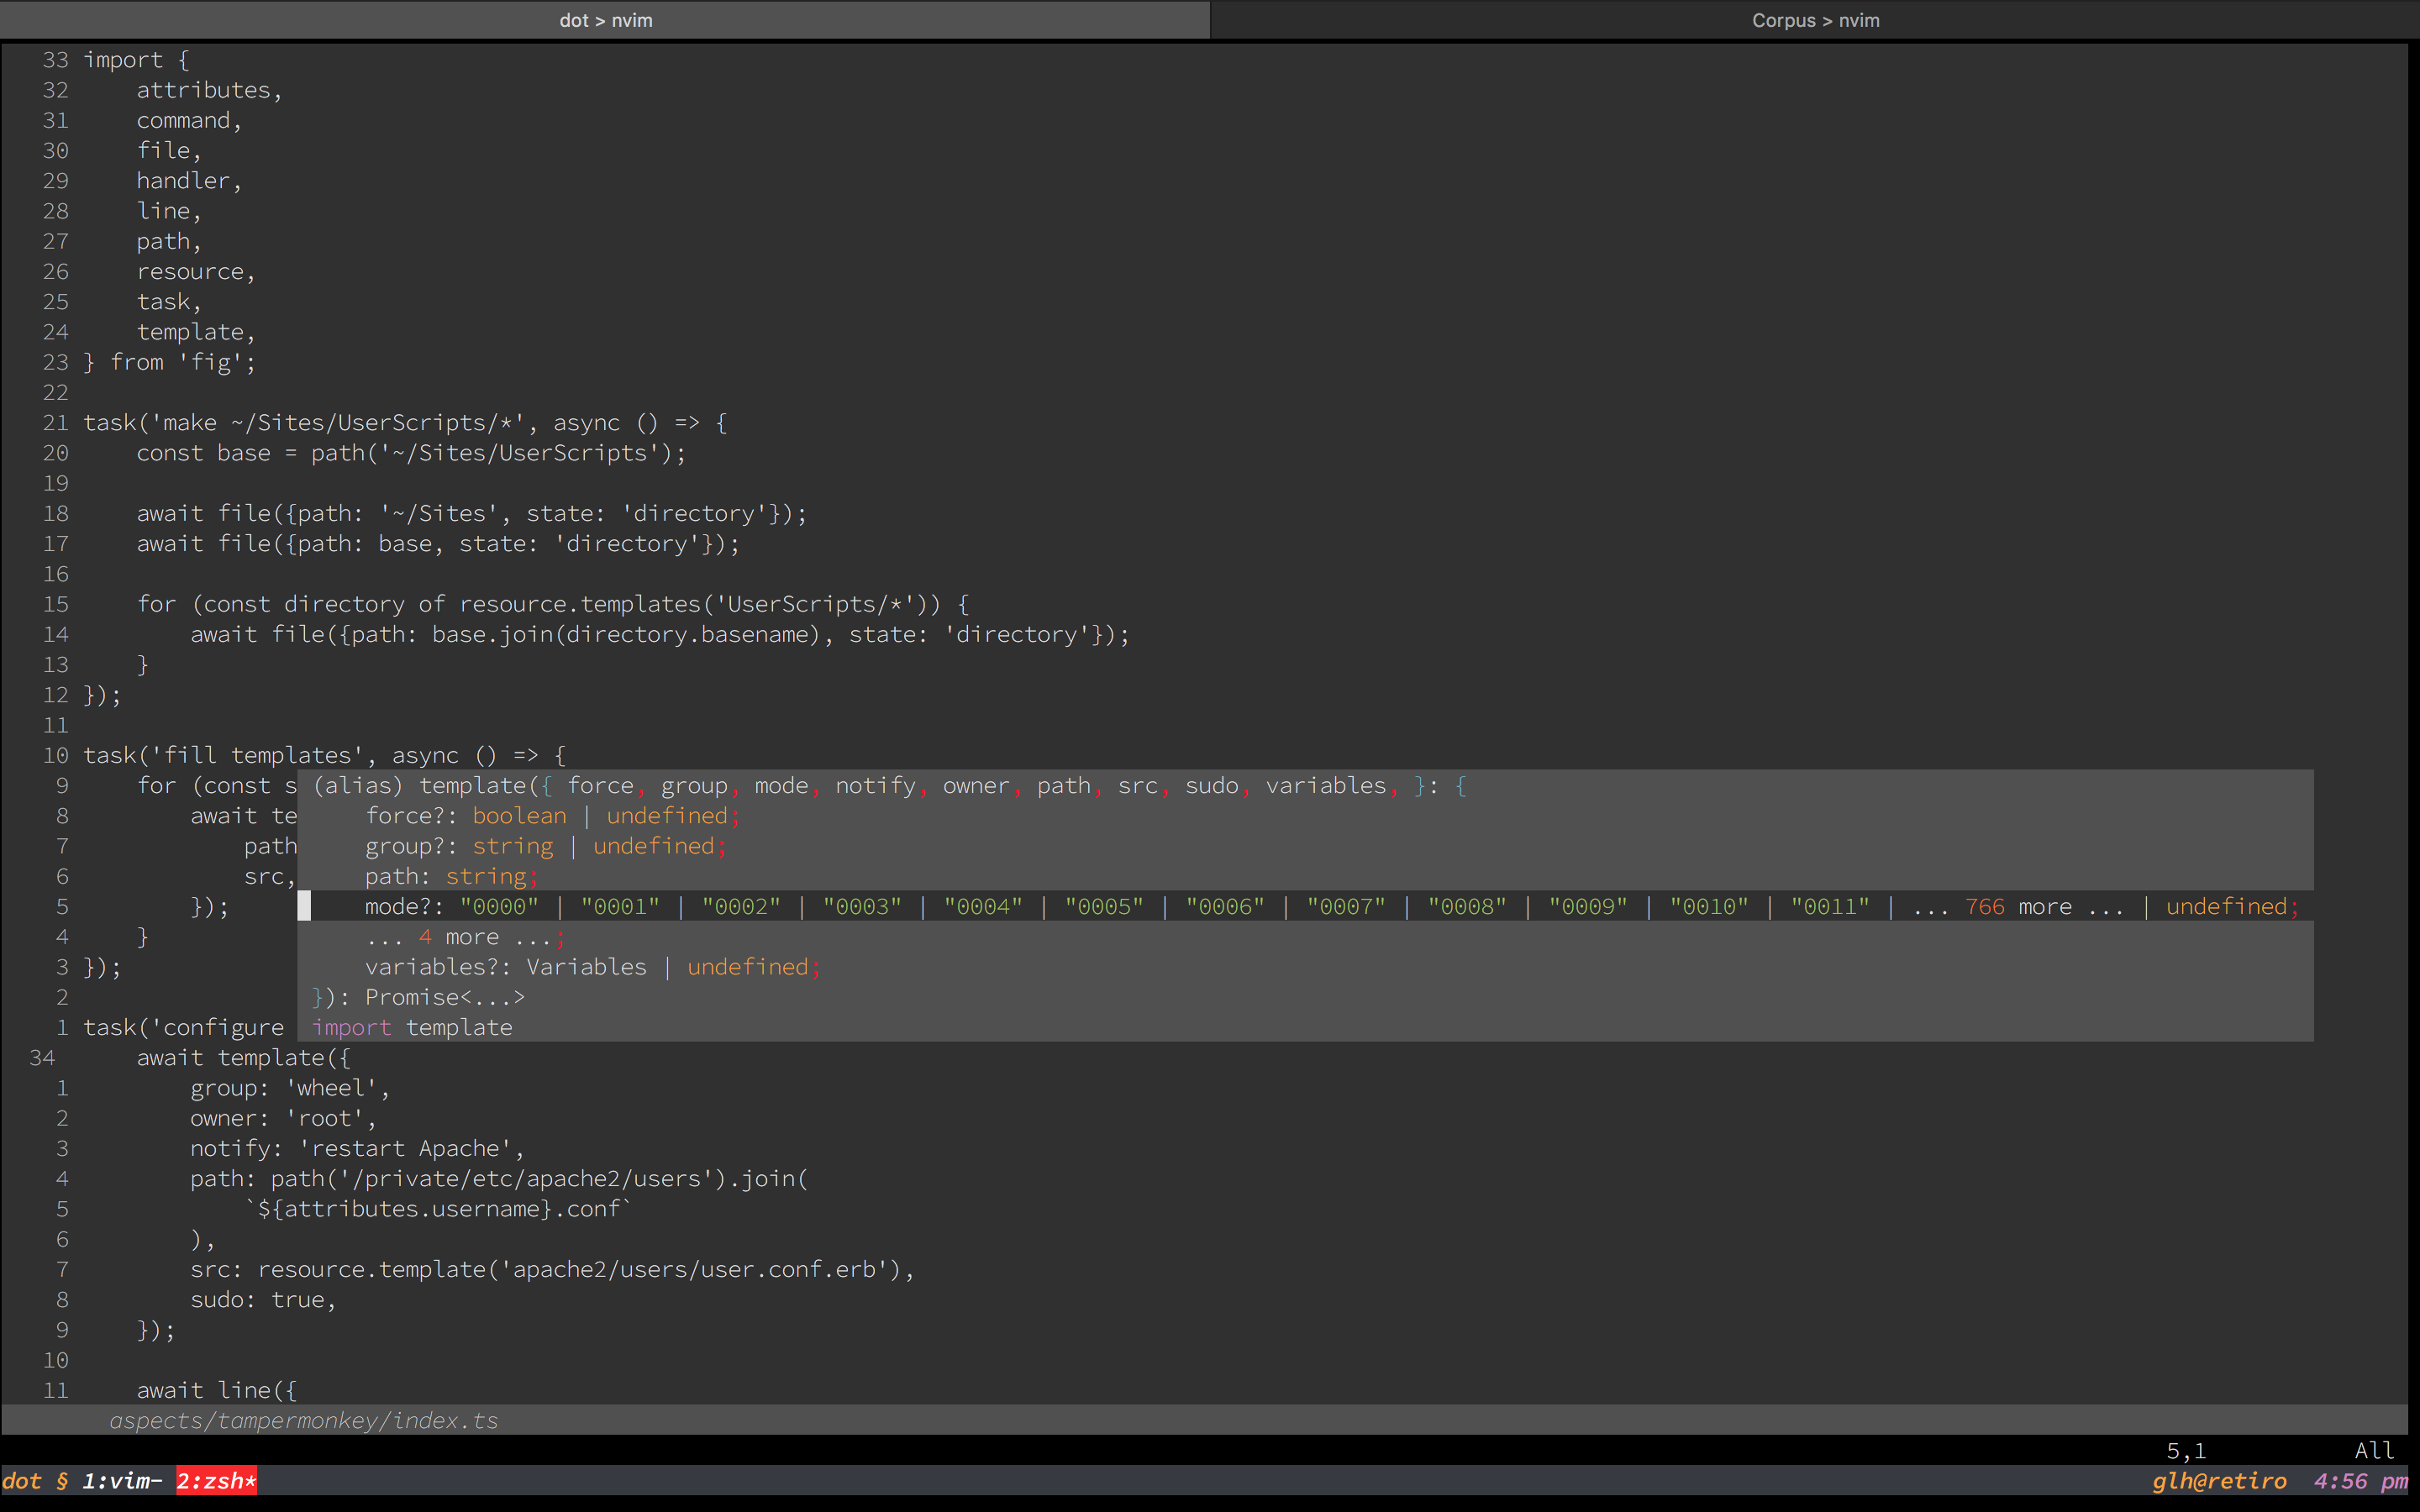Screen dimensions: 2420x1512
Task: Select the import template completion entry
Action: [410, 1027]
